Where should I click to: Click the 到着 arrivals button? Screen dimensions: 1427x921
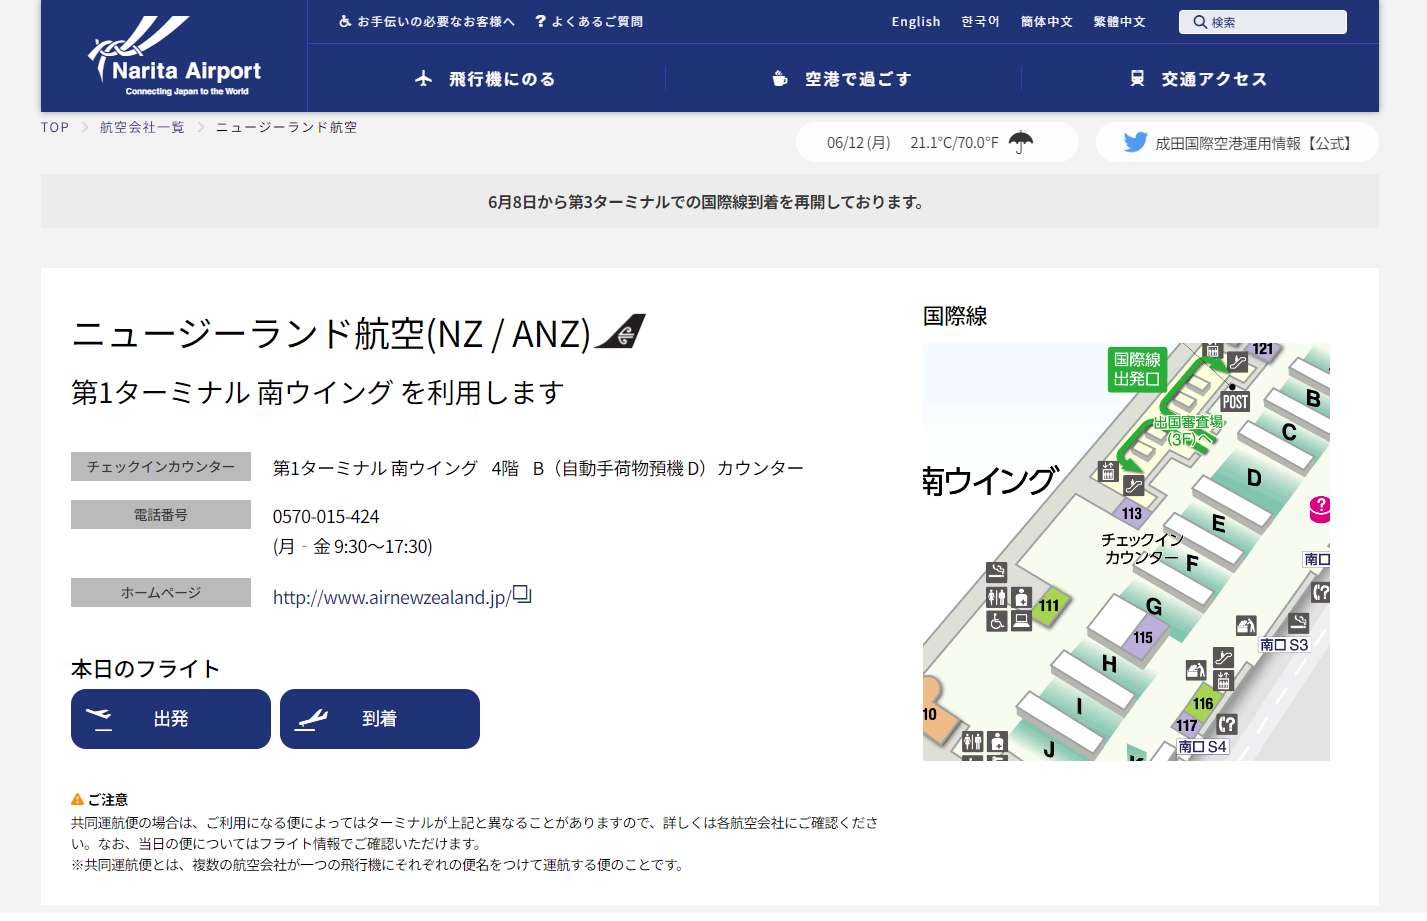point(380,718)
